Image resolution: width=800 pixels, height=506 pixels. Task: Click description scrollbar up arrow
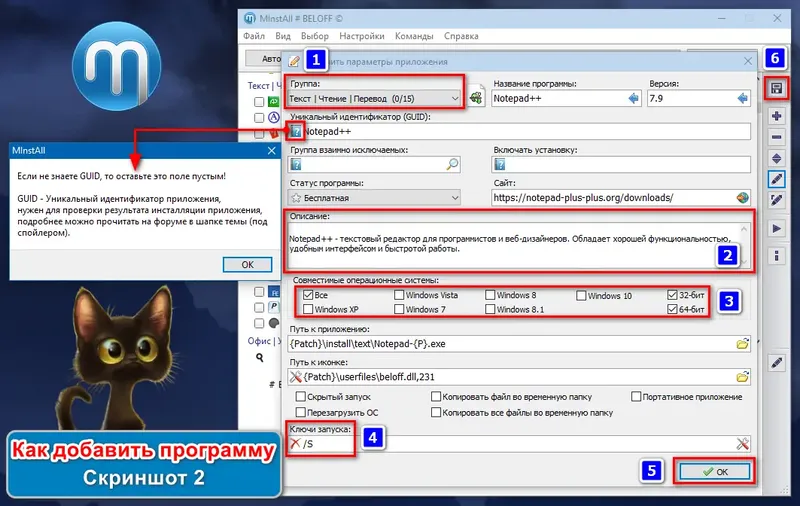coord(744,230)
